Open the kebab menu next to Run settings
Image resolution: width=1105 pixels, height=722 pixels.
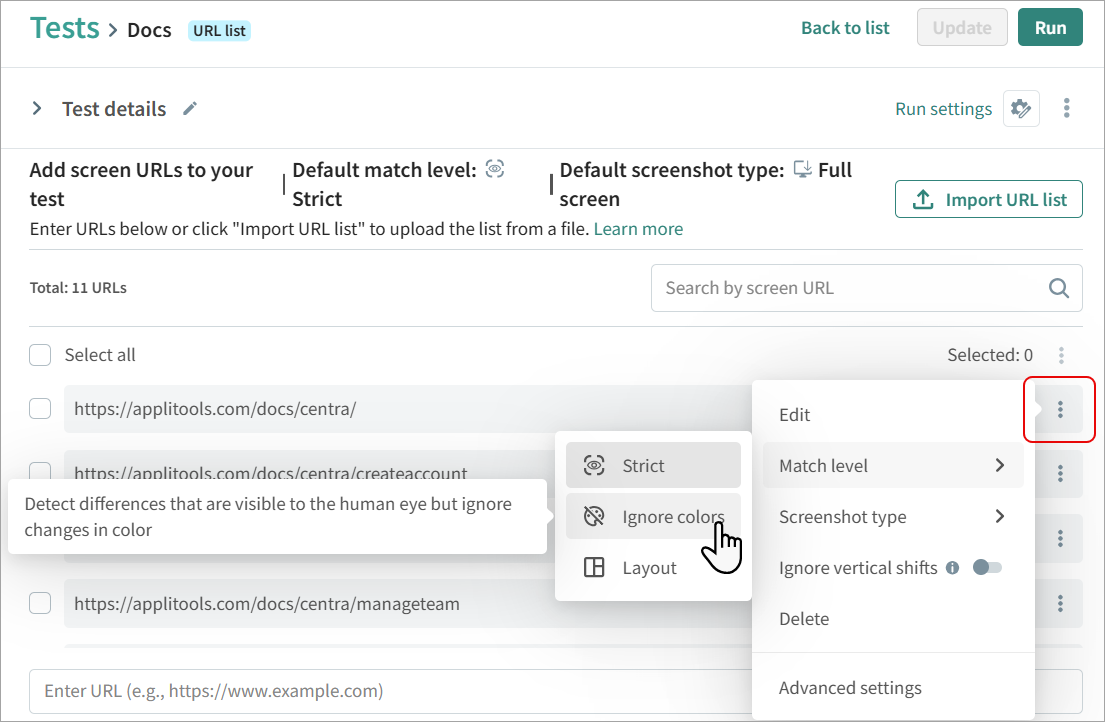1067,109
